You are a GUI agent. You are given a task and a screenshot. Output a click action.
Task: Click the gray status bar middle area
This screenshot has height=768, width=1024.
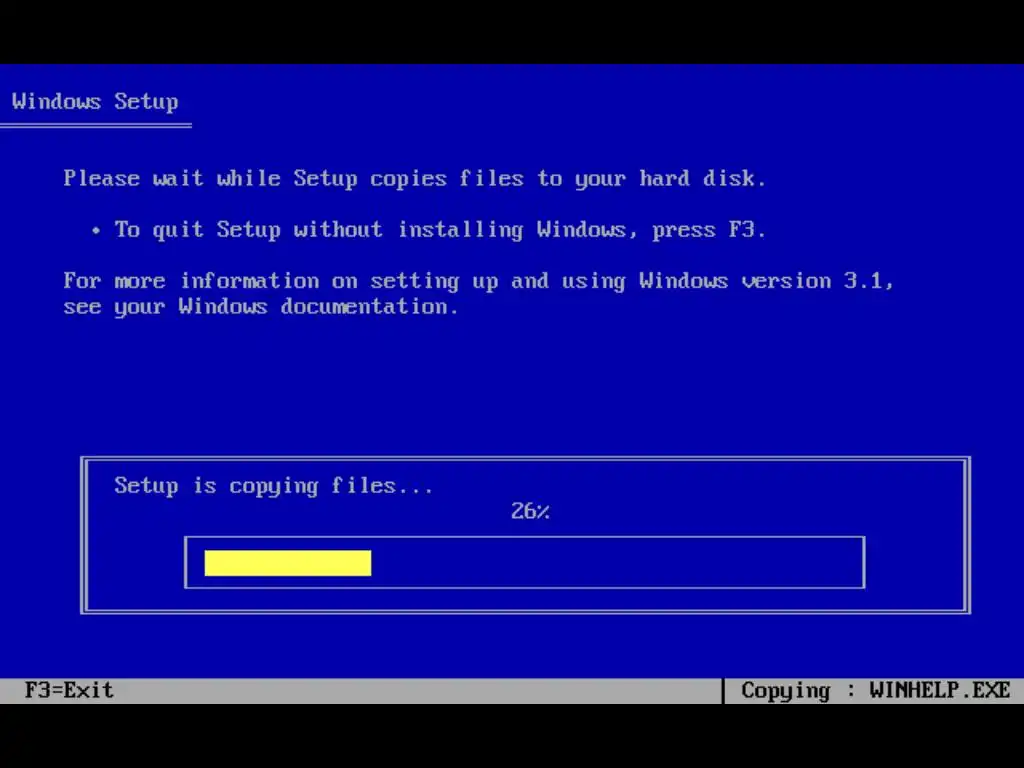click(418, 690)
